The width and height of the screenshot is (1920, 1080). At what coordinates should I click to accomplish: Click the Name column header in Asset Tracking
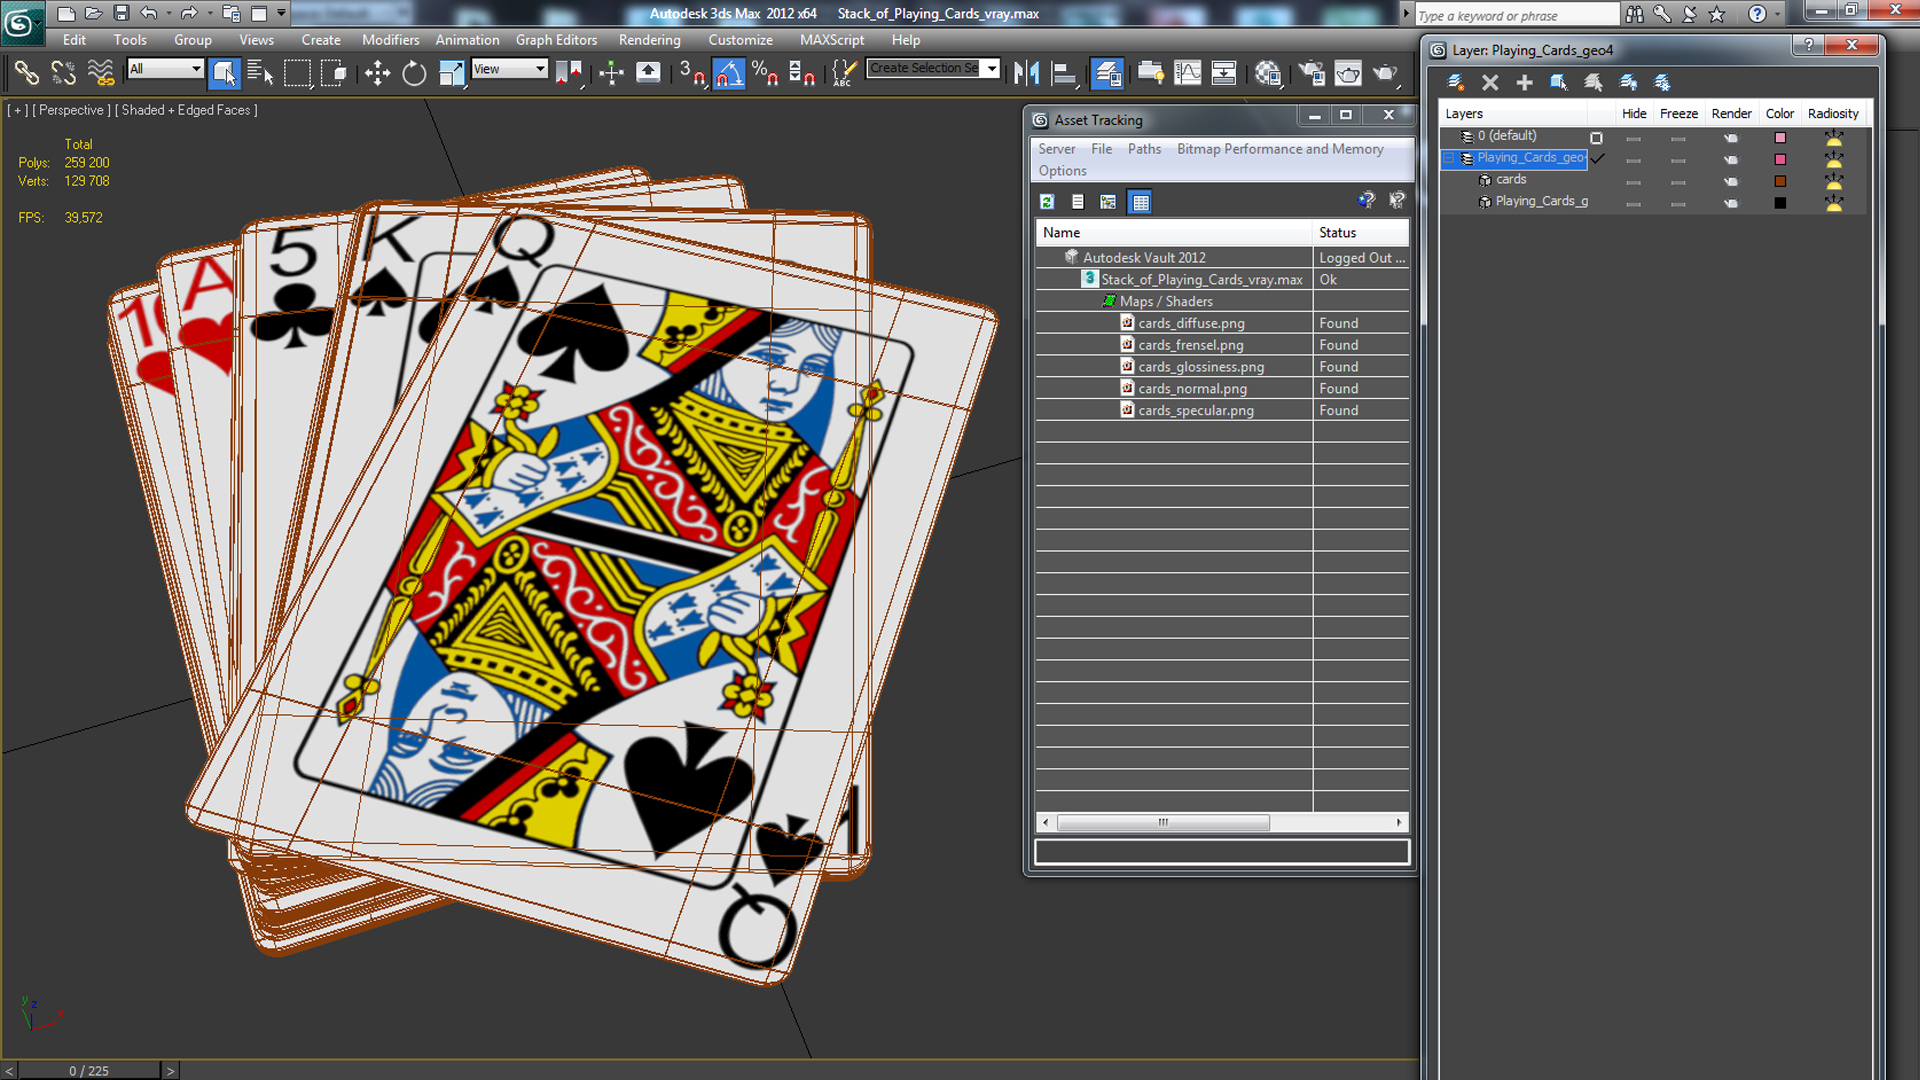tap(1174, 232)
